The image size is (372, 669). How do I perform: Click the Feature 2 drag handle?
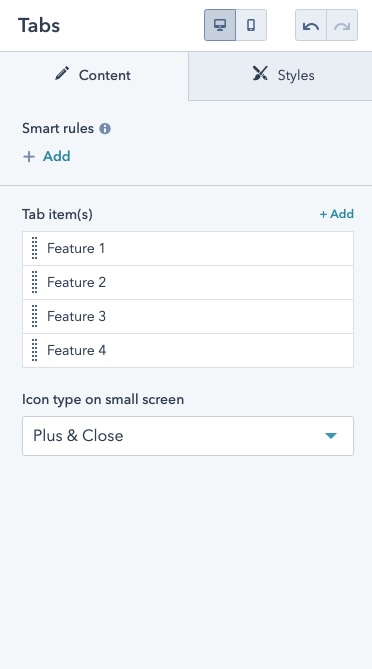tap(35, 282)
